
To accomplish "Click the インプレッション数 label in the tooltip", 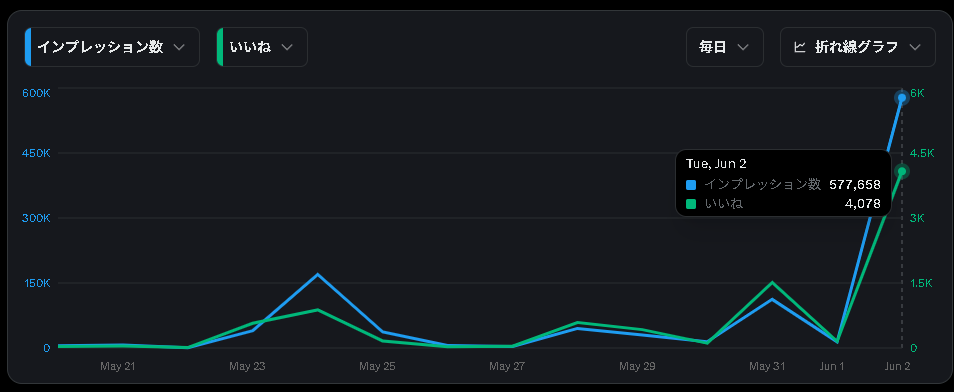I will click(x=762, y=184).
